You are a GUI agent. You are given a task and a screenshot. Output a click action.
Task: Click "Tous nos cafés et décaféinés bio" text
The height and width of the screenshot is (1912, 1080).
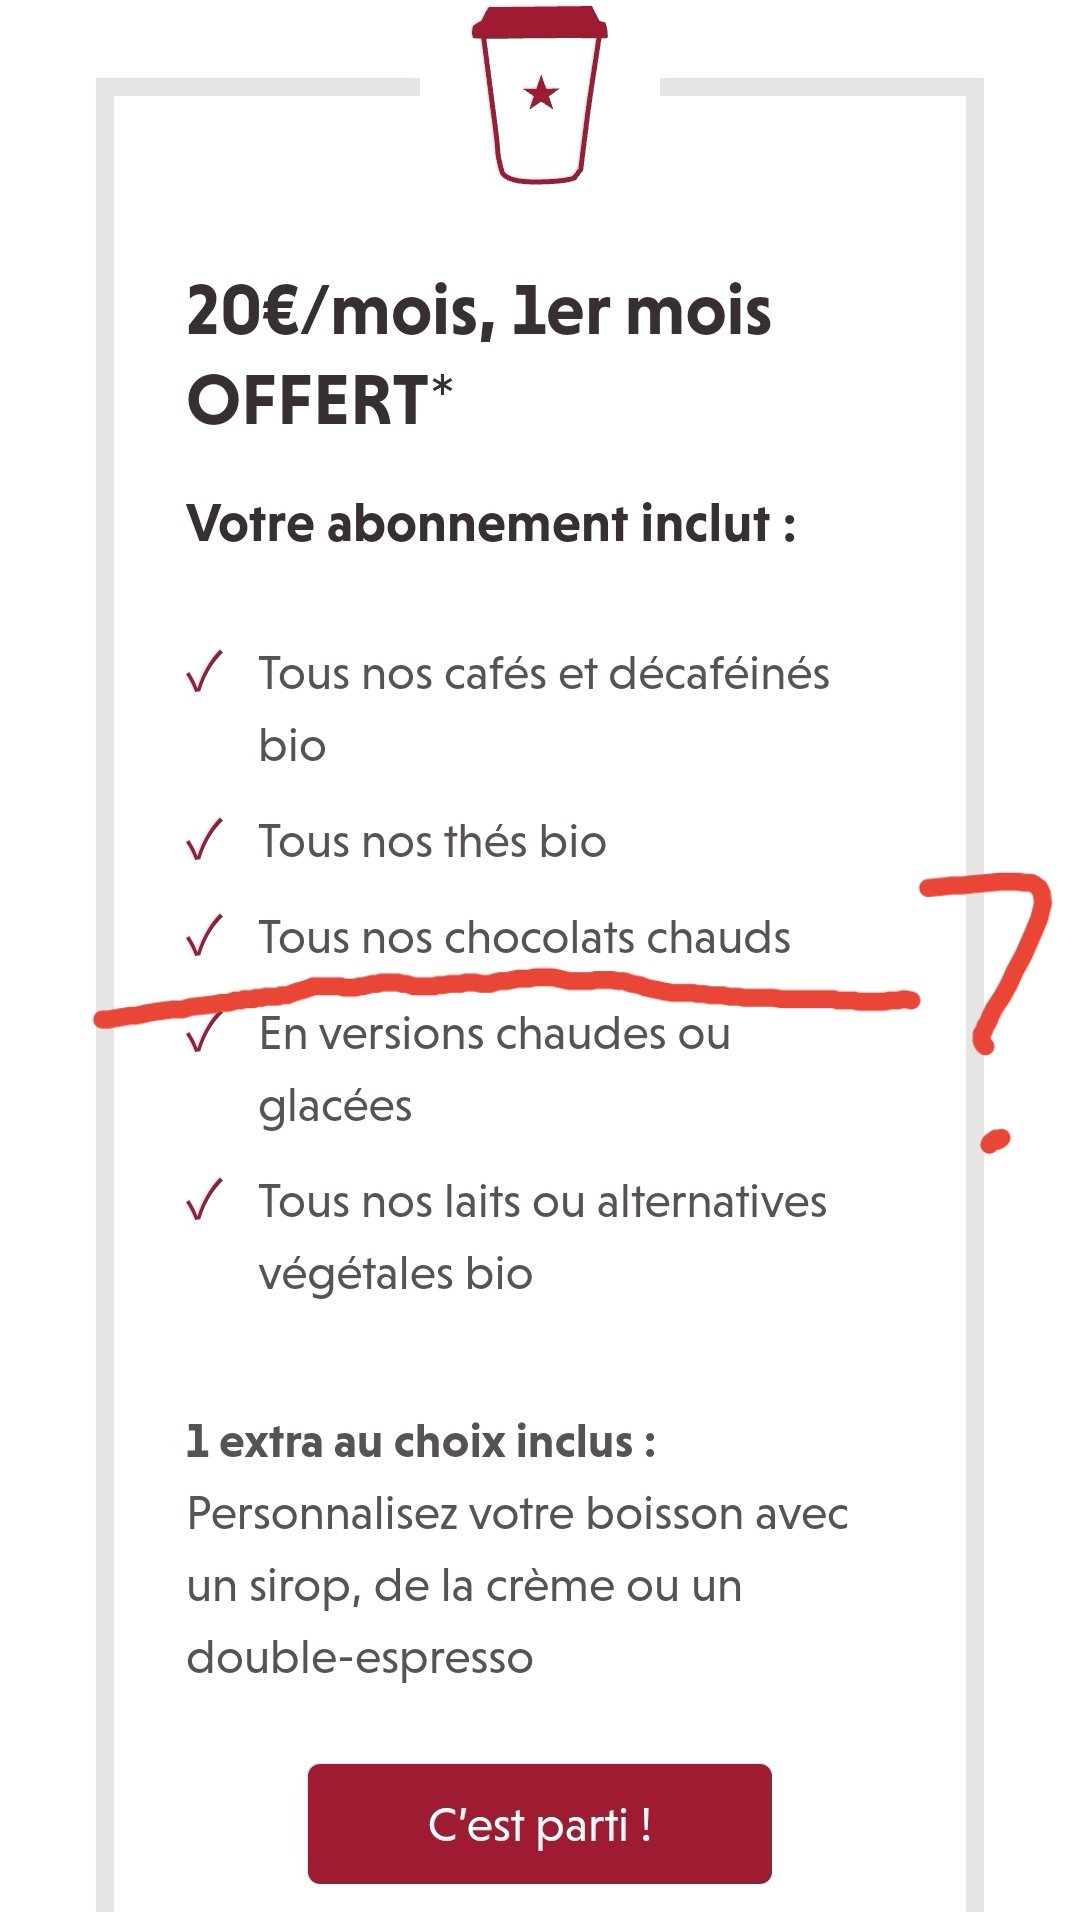click(x=544, y=709)
